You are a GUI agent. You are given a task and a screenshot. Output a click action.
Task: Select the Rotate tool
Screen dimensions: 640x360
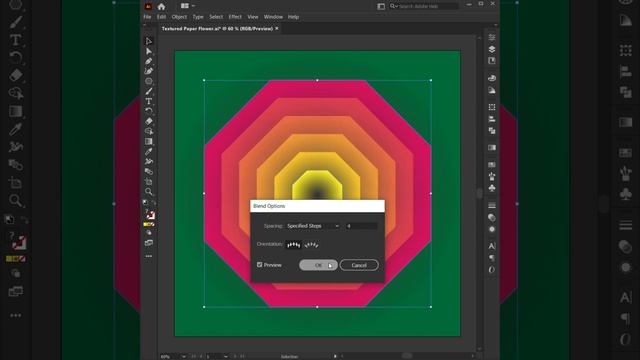(x=149, y=111)
